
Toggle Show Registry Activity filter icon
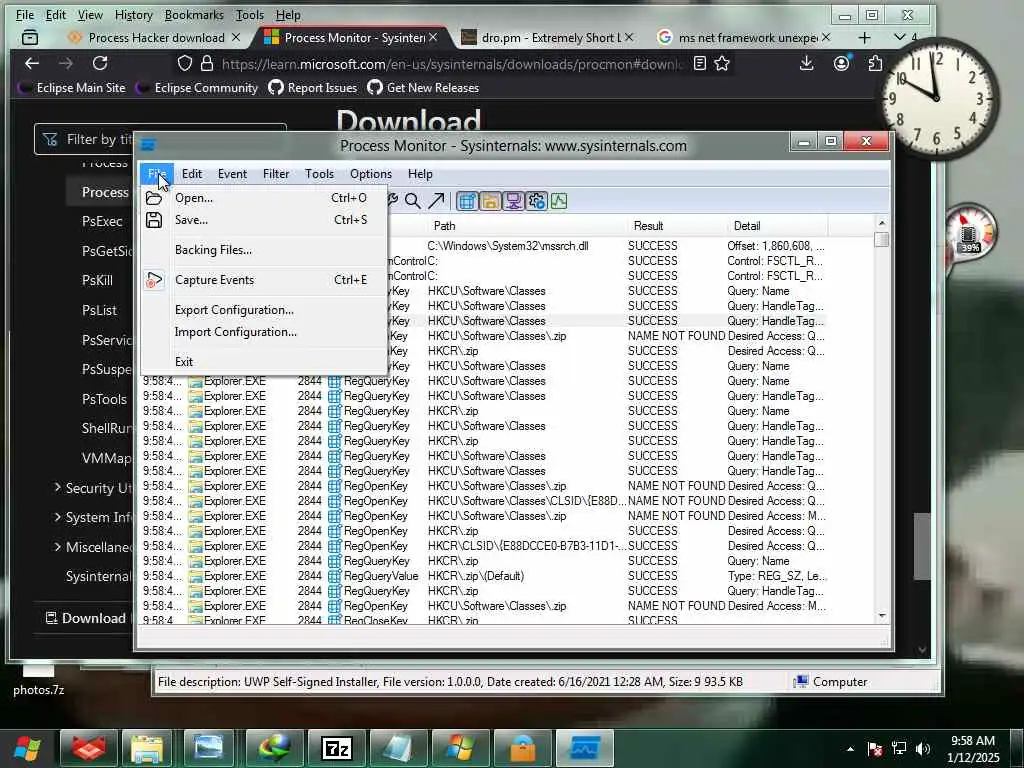coord(466,201)
